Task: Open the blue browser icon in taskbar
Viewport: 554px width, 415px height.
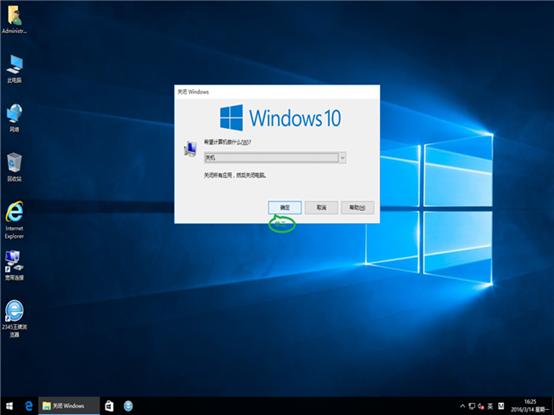Action: coord(128,406)
